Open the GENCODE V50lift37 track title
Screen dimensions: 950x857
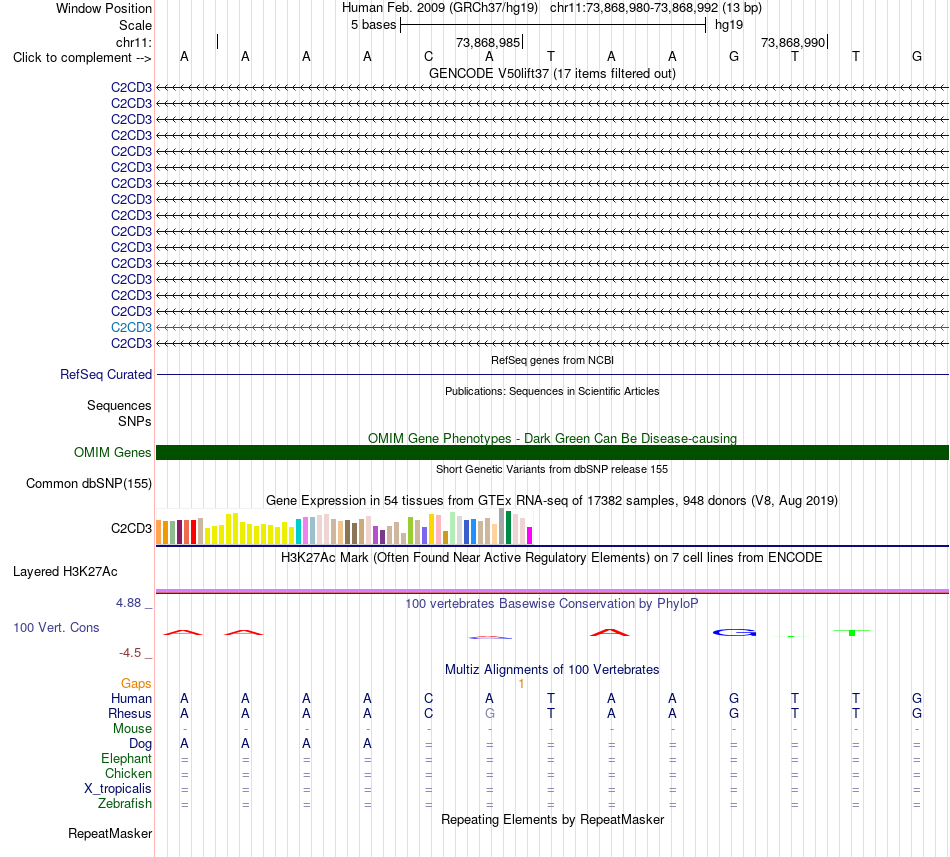552,73
